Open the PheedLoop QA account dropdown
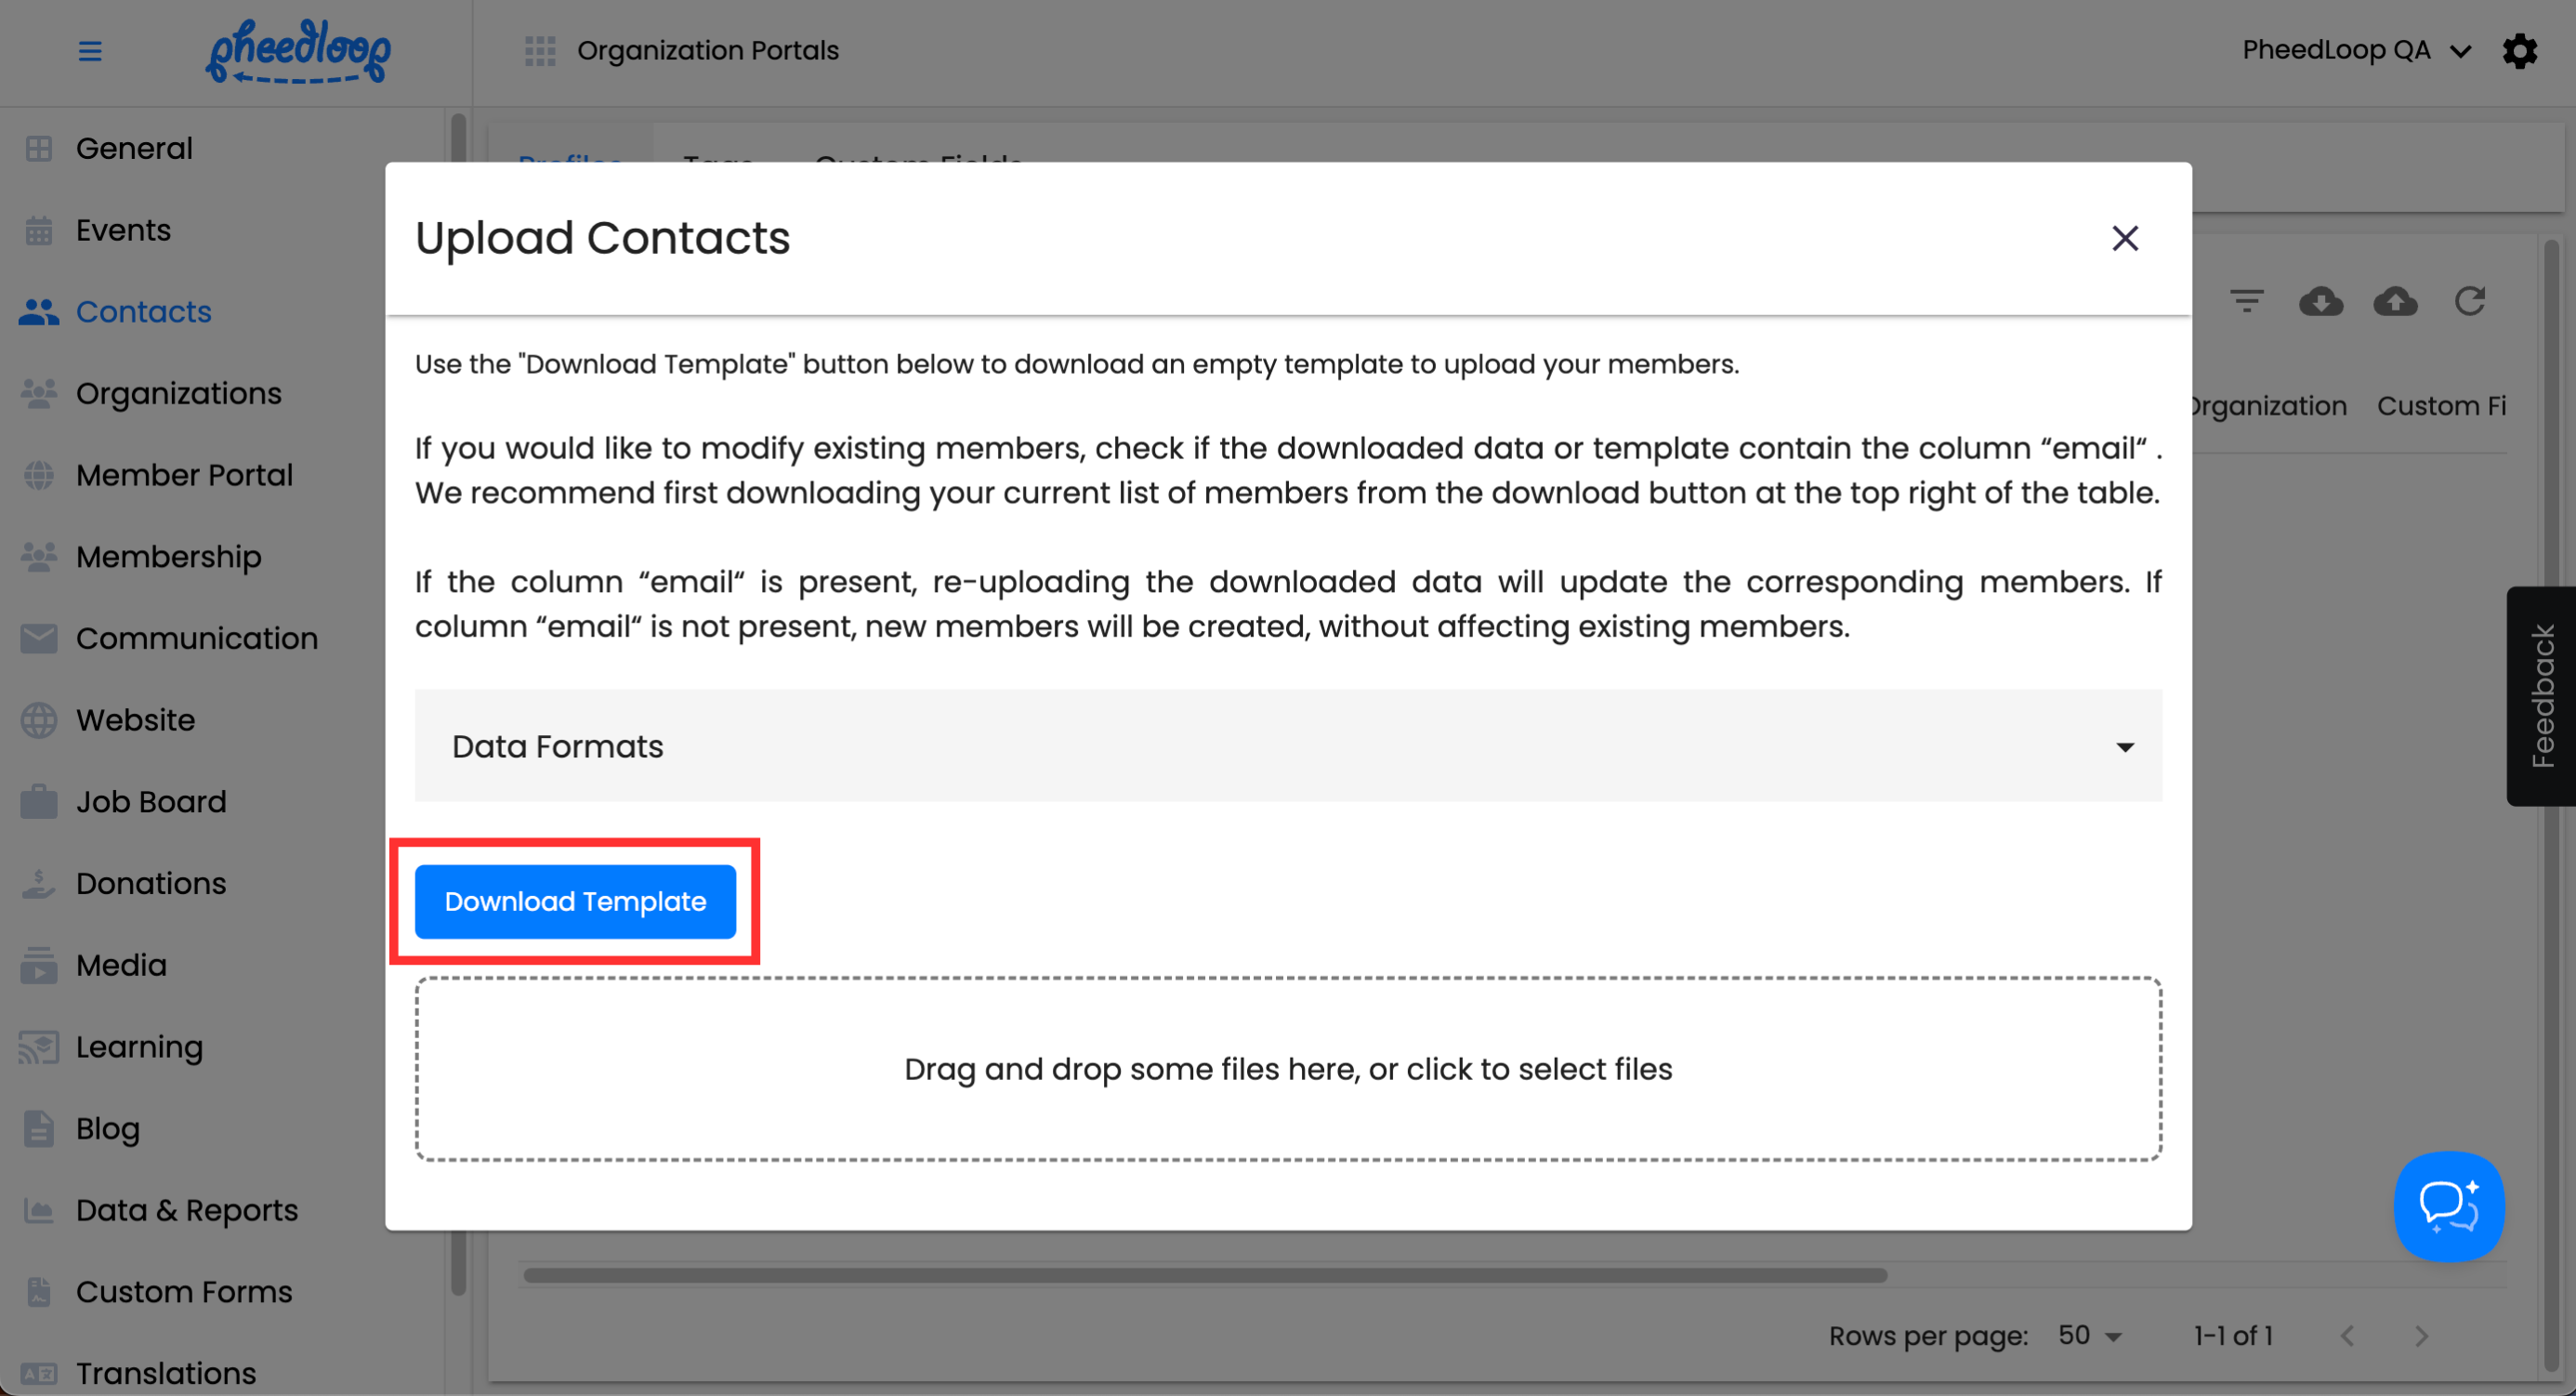2576x1396 pixels. (x=2355, y=51)
